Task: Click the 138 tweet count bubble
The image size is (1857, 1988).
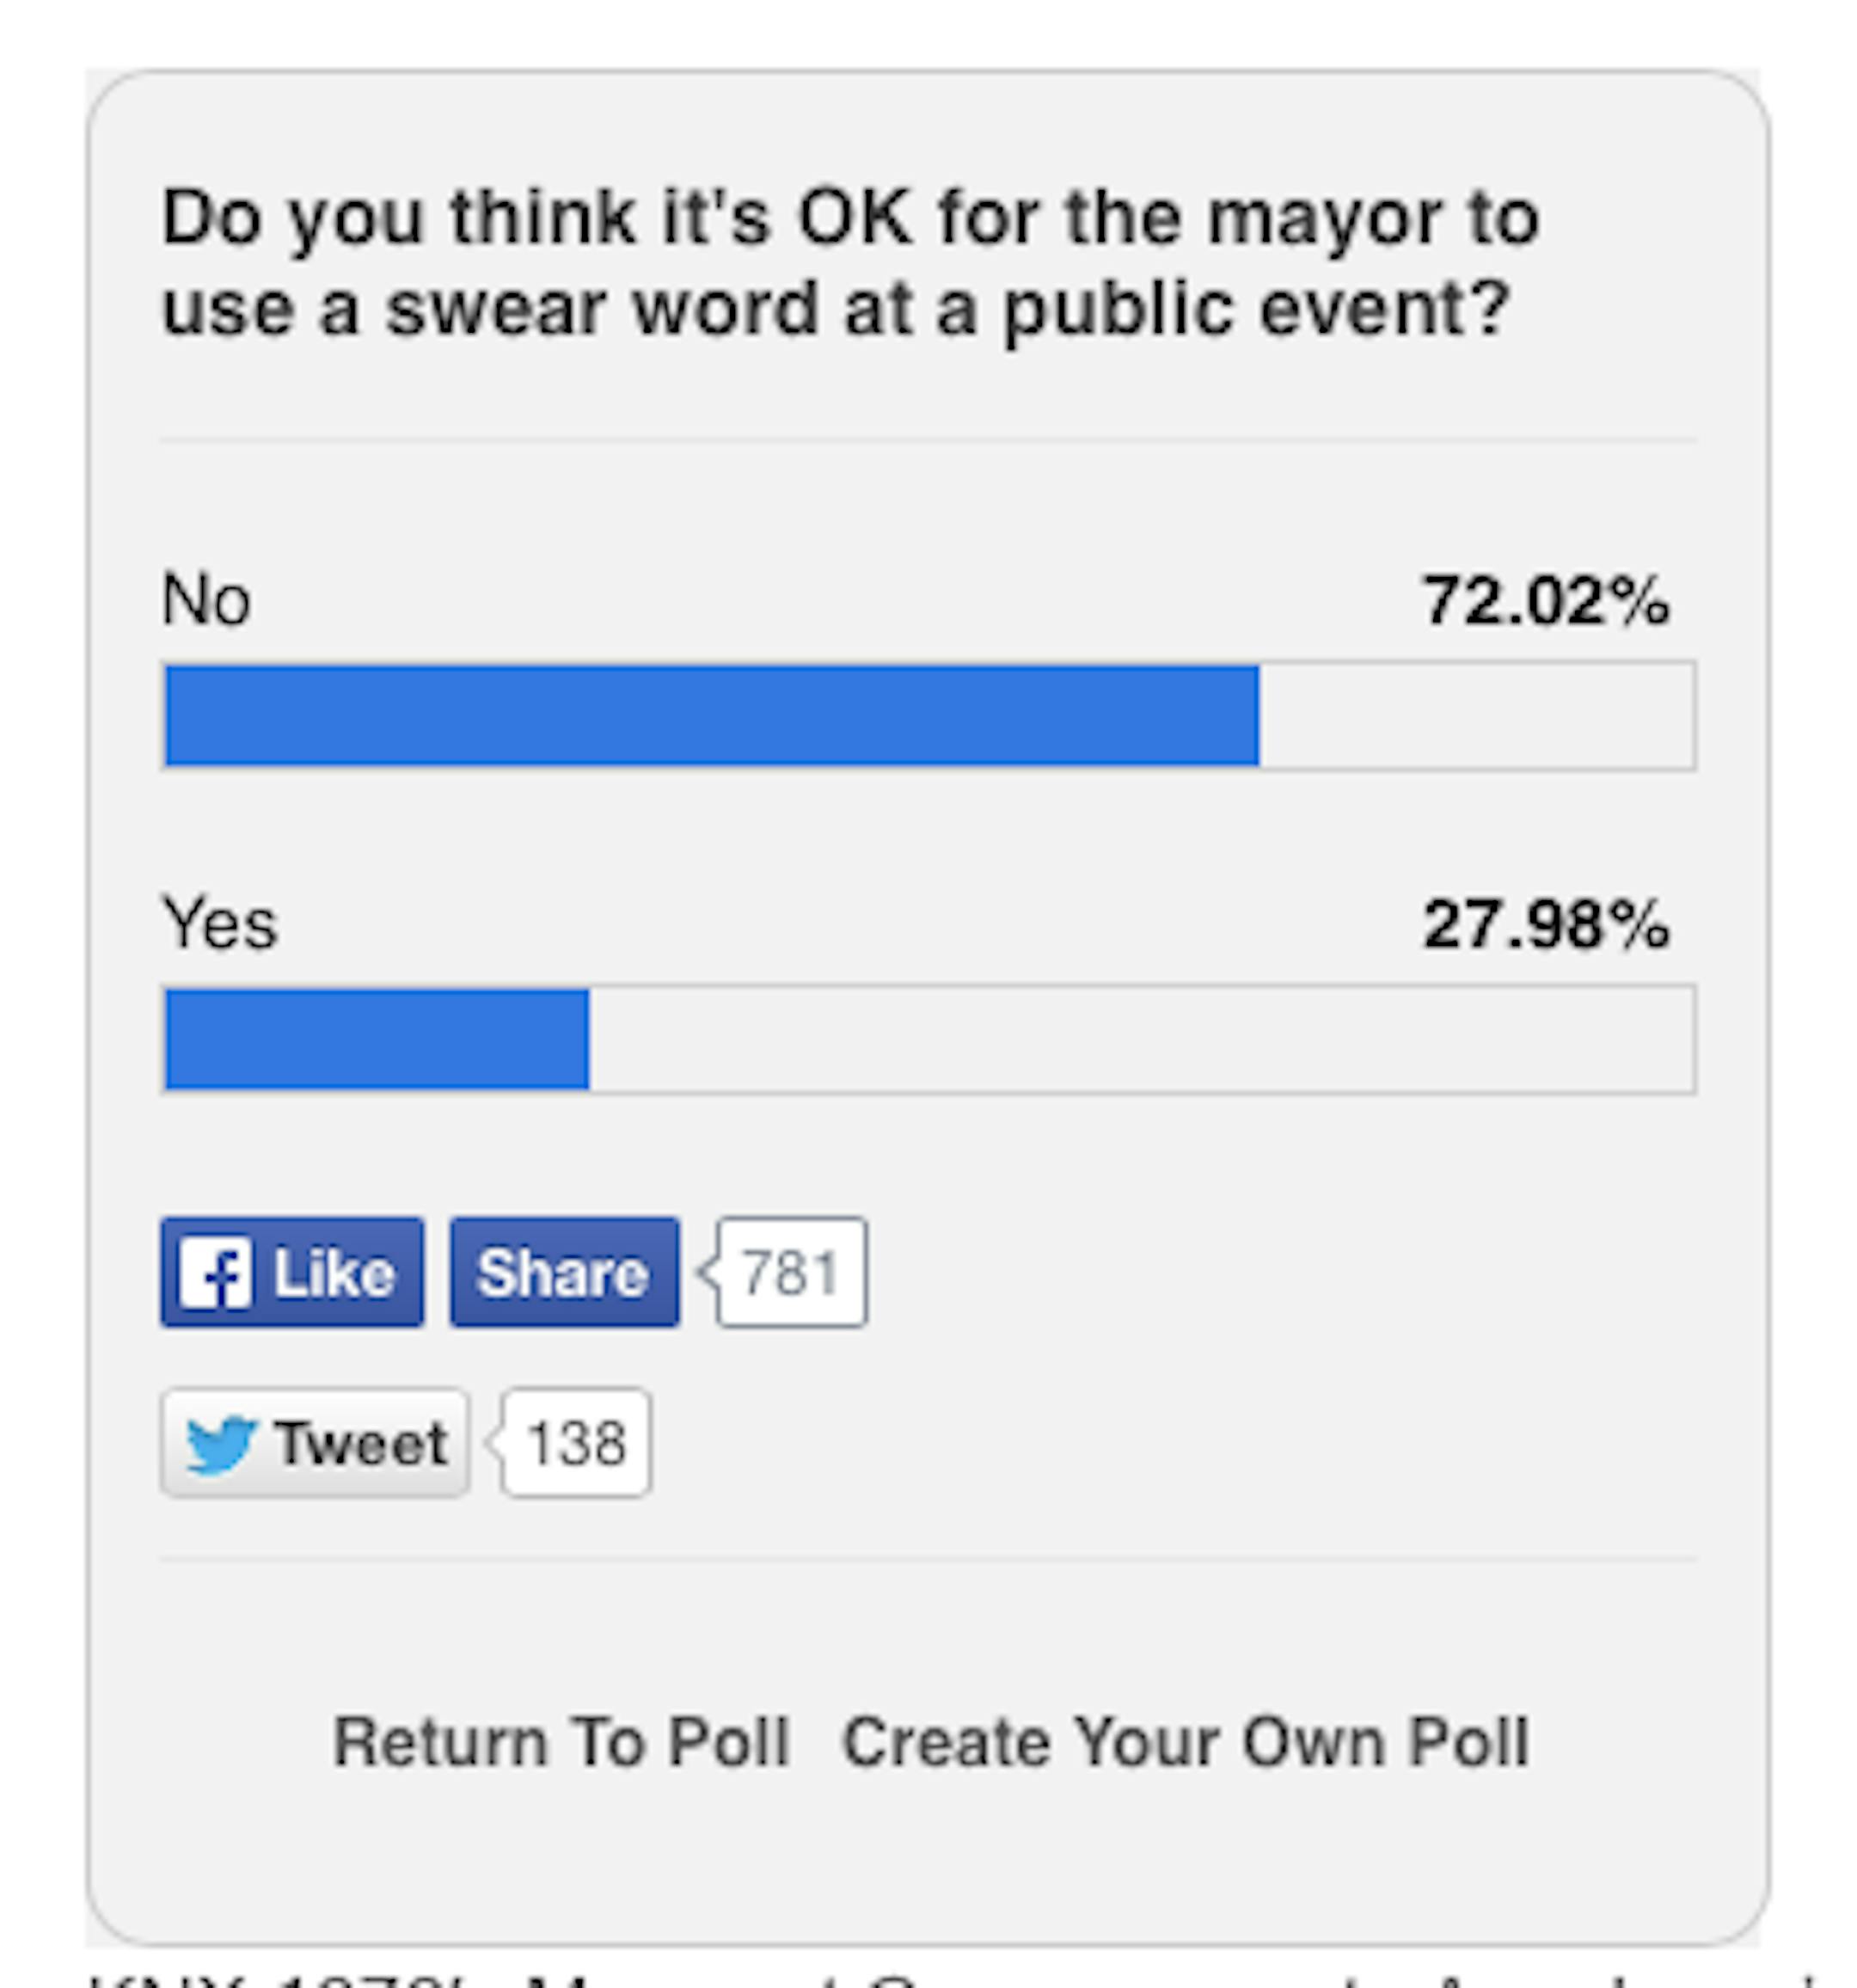Action: click(x=576, y=1443)
